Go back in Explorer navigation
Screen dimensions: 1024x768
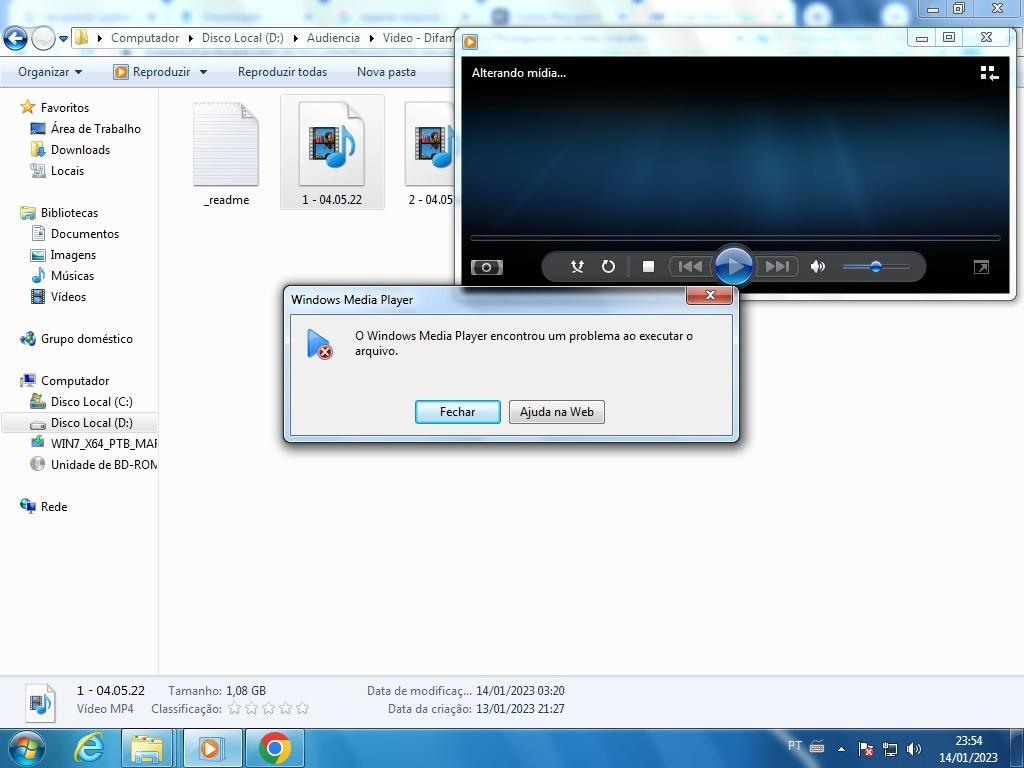pos(16,39)
